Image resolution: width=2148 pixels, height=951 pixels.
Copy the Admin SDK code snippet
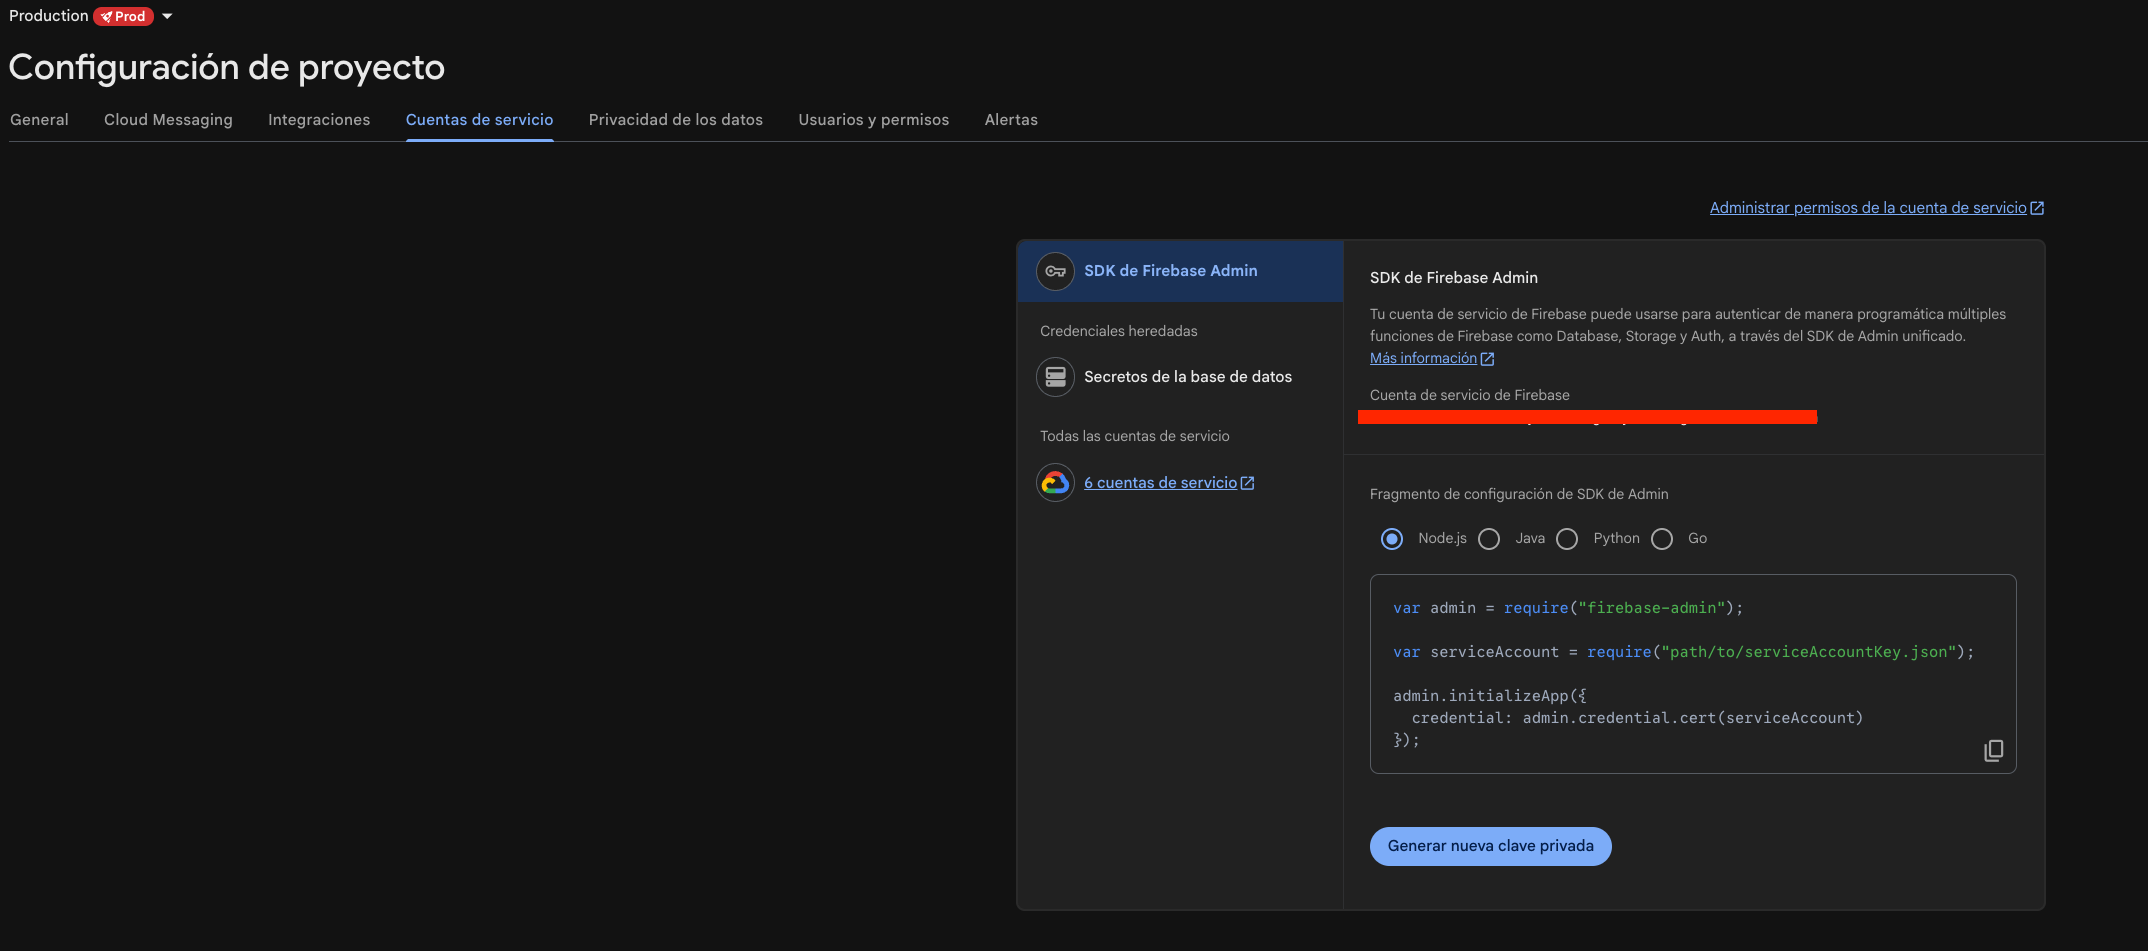(x=1993, y=750)
